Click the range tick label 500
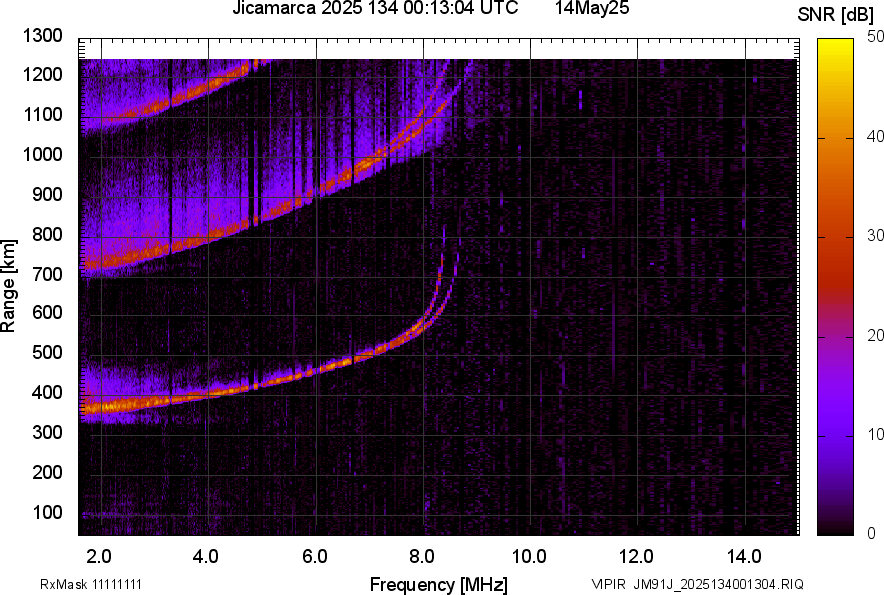This screenshot has width=884, height=595. pyautogui.click(x=47, y=352)
